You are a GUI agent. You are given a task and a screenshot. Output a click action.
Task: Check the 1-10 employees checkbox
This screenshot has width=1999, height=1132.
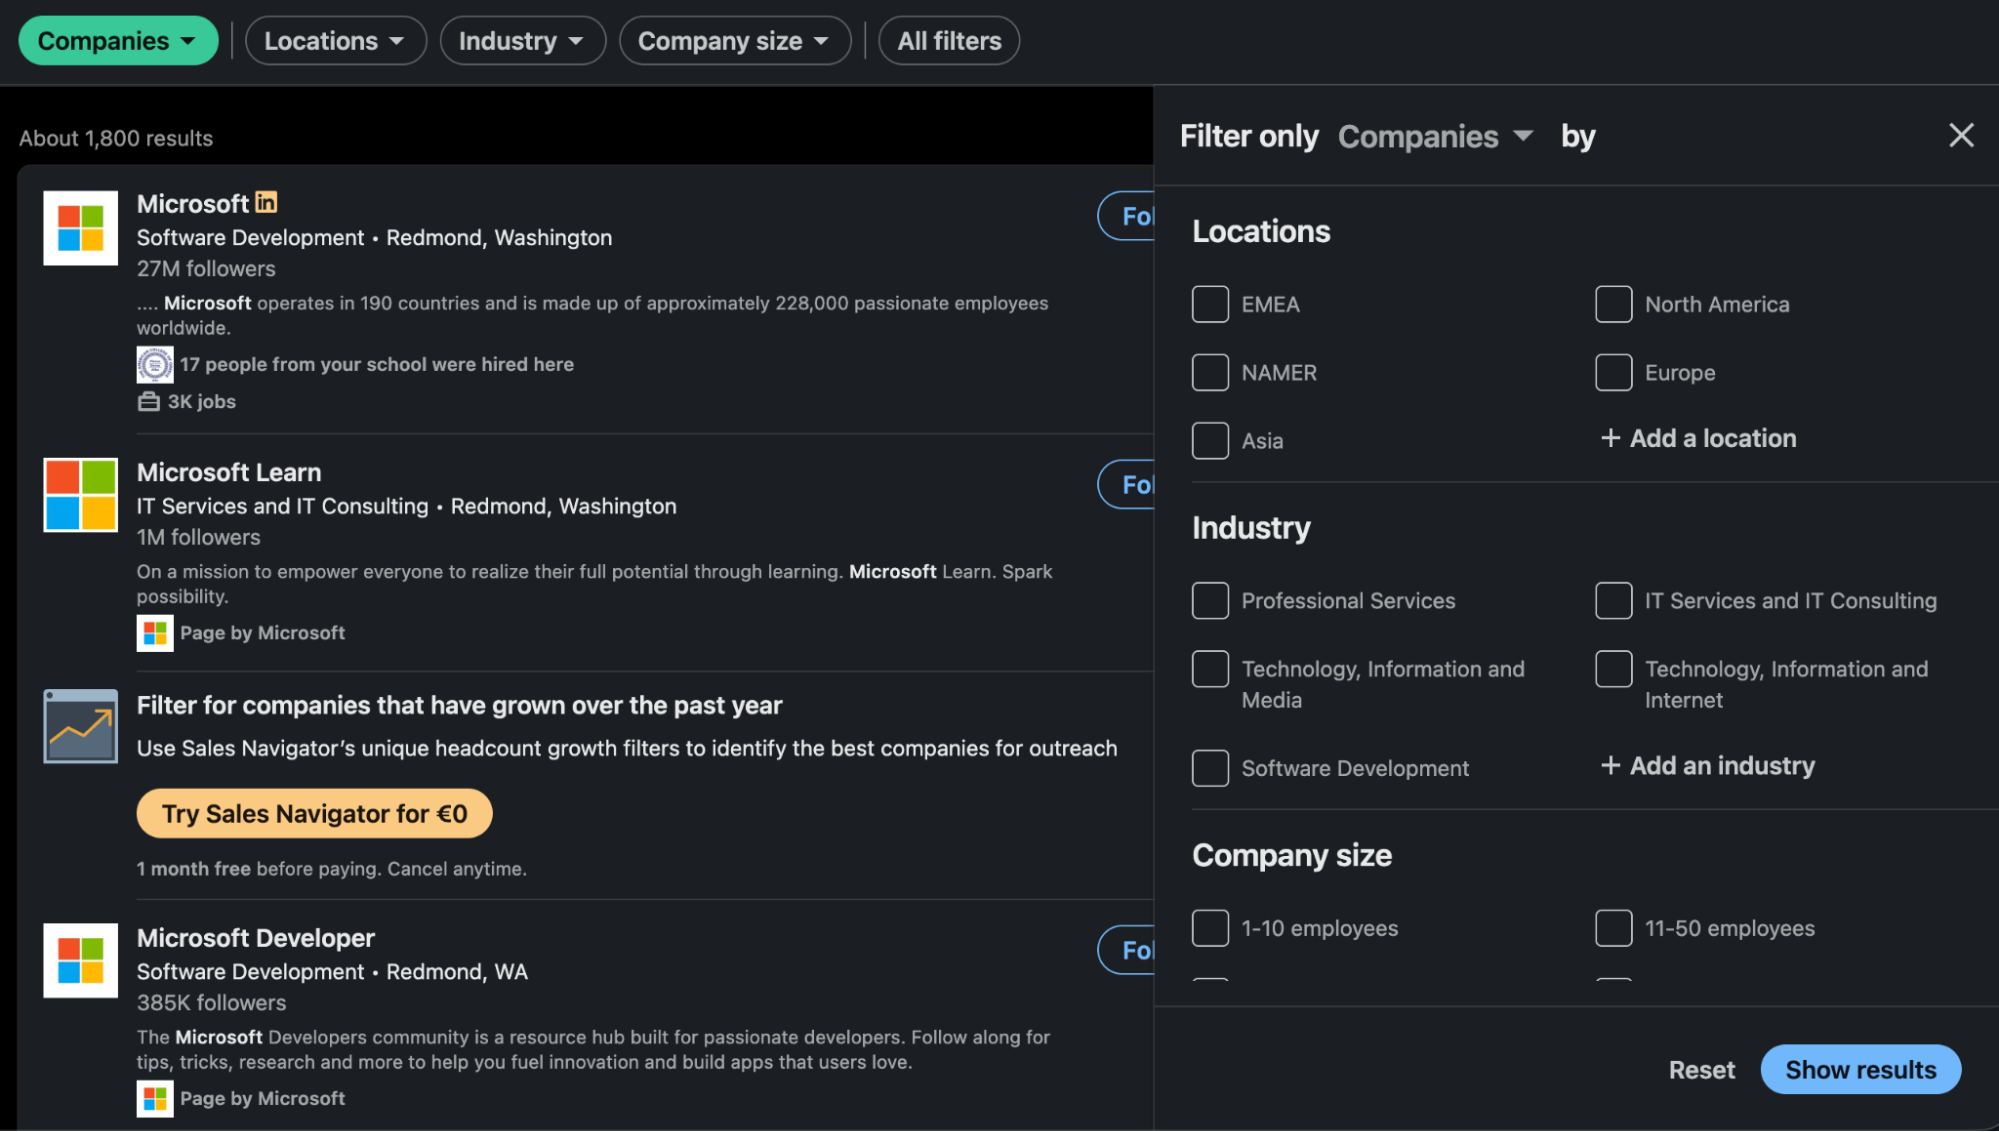[1210, 928]
